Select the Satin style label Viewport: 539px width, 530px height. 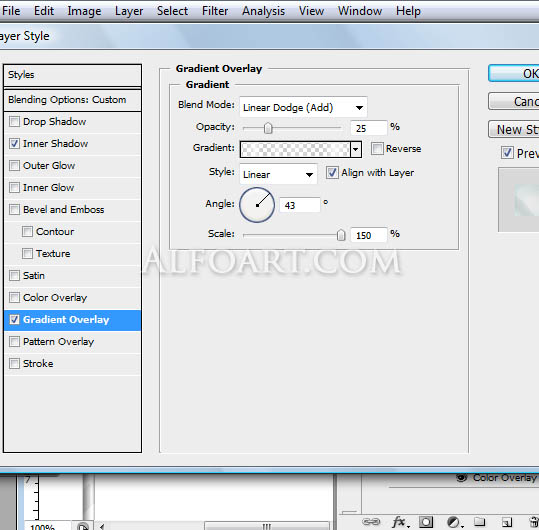pos(34,275)
